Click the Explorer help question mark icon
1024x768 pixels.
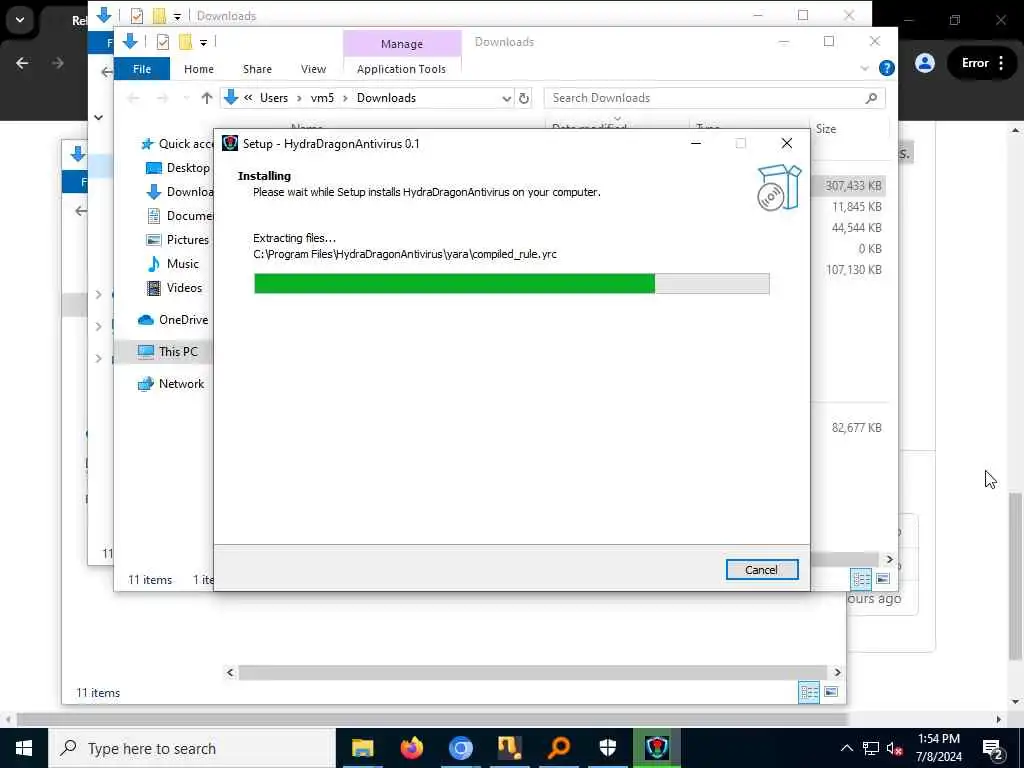click(x=886, y=68)
